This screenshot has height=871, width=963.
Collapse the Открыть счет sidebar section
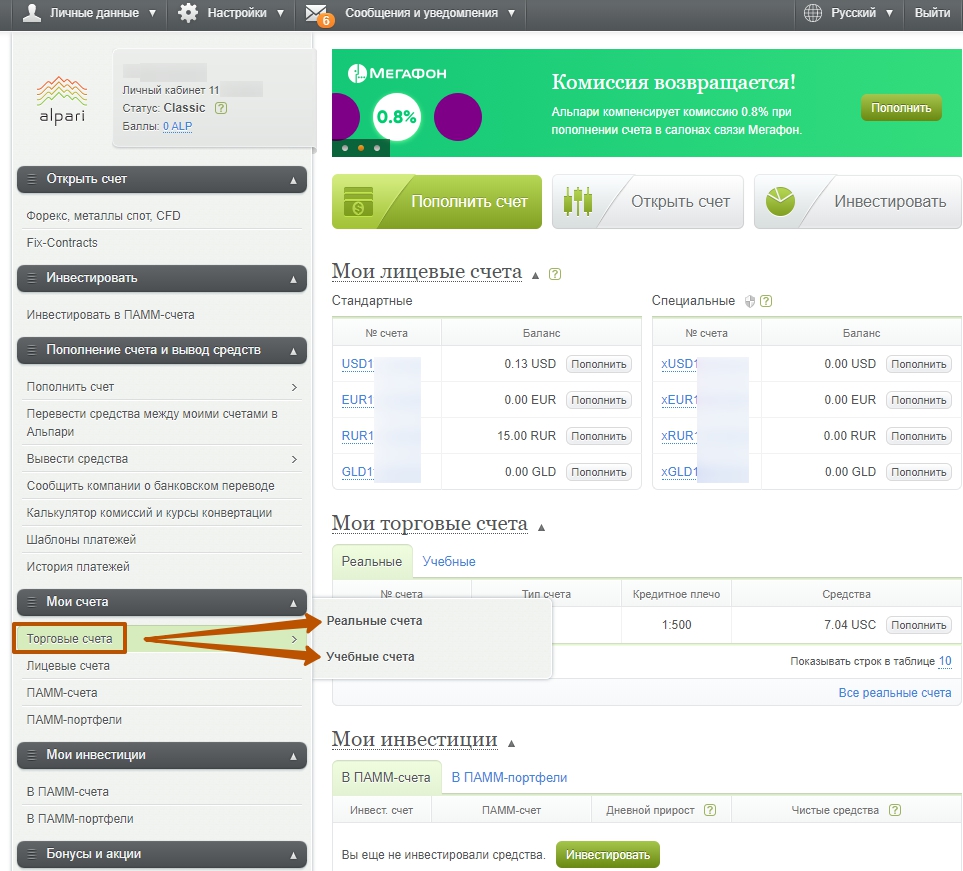pyautogui.click(x=293, y=180)
